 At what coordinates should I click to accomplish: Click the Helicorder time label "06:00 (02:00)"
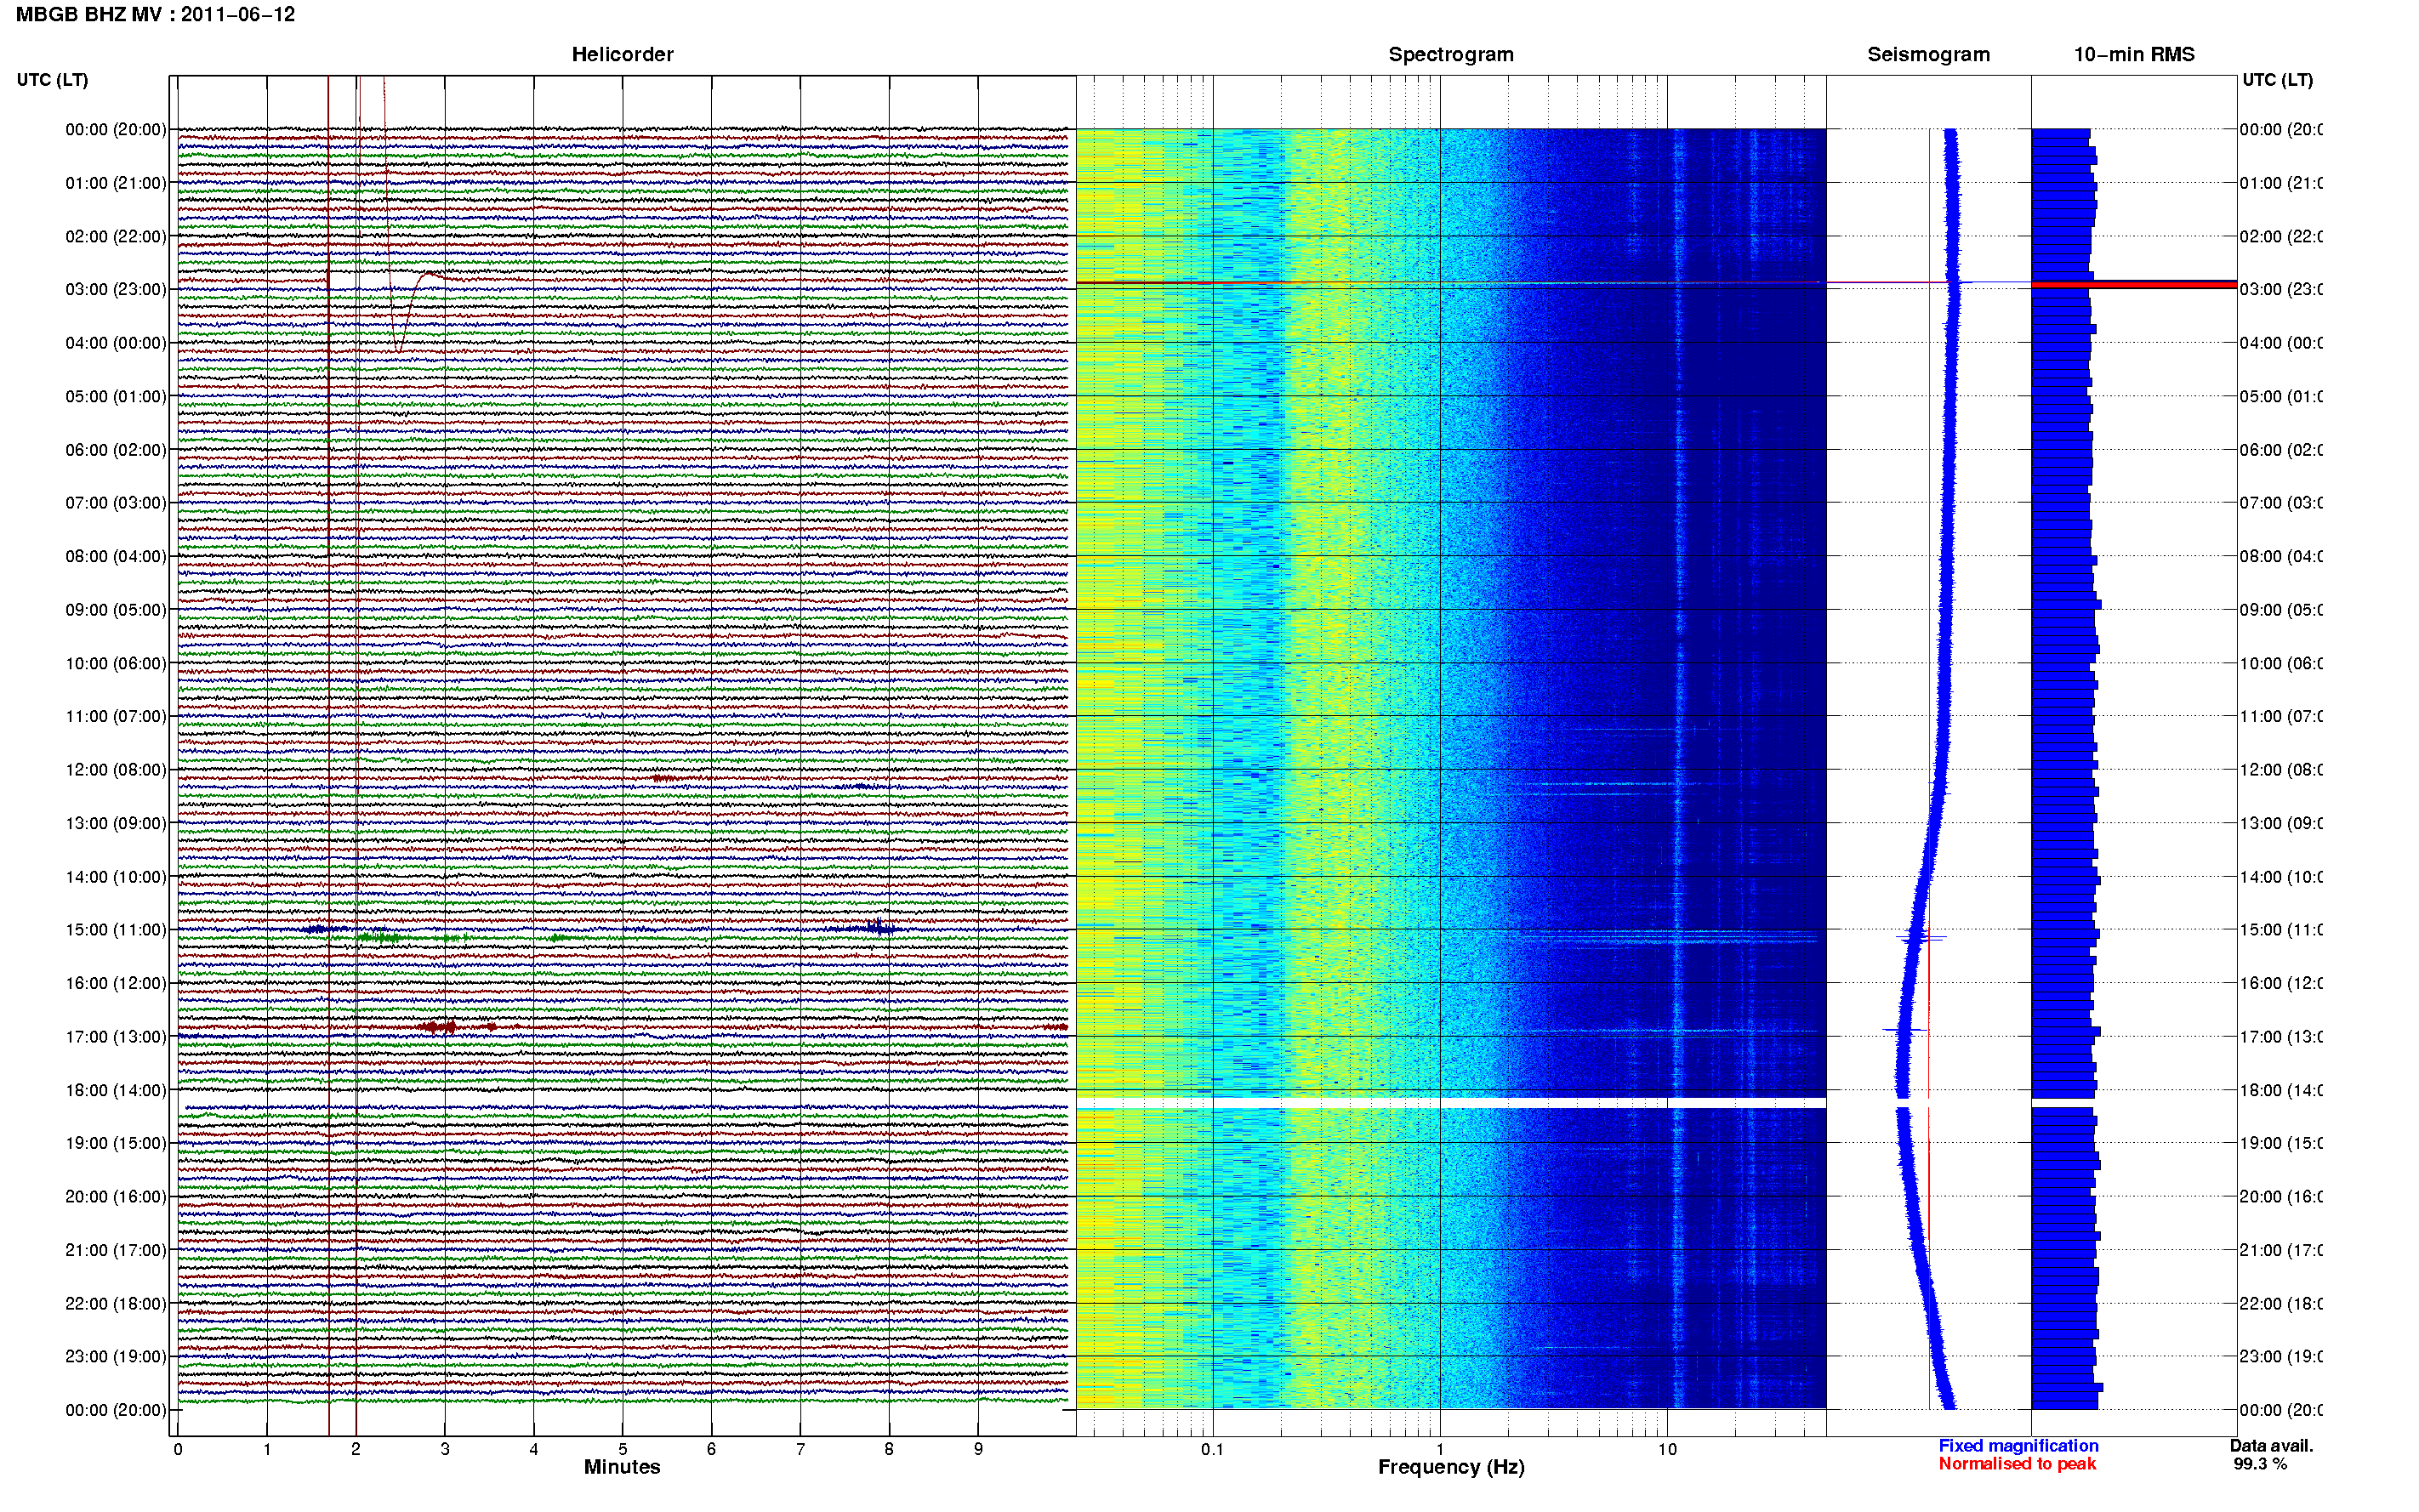[116, 450]
